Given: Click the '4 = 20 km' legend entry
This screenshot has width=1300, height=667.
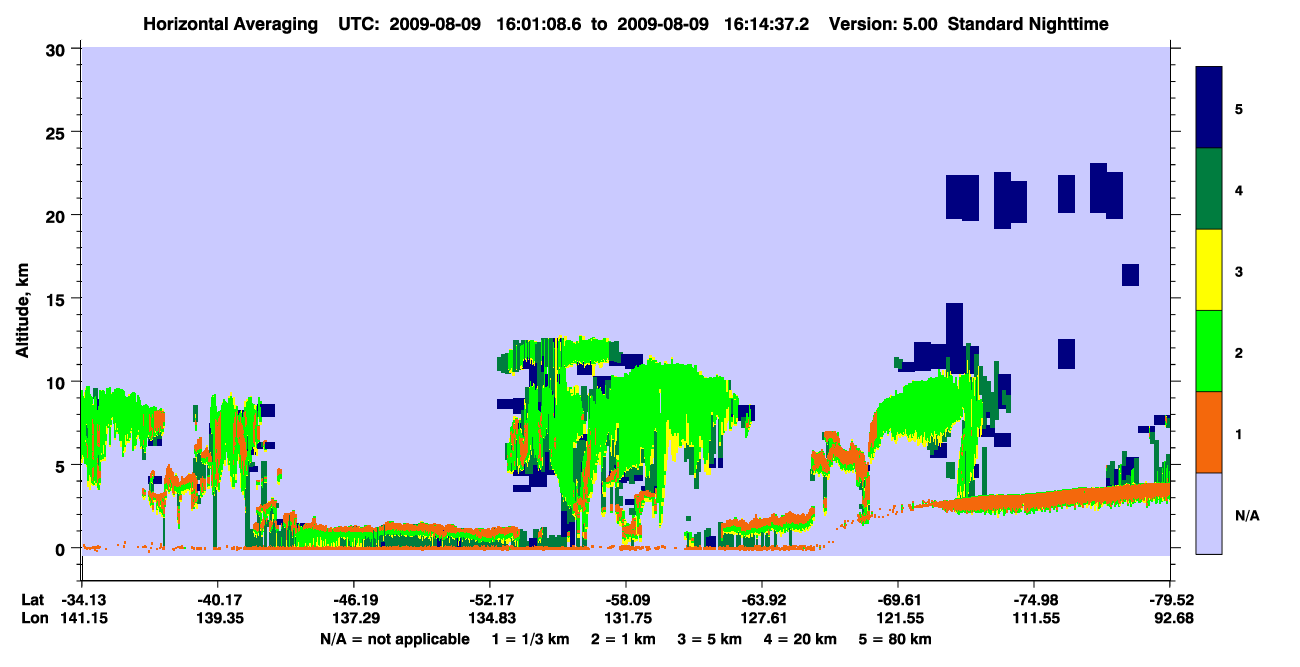Looking at the screenshot, I should [800, 639].
